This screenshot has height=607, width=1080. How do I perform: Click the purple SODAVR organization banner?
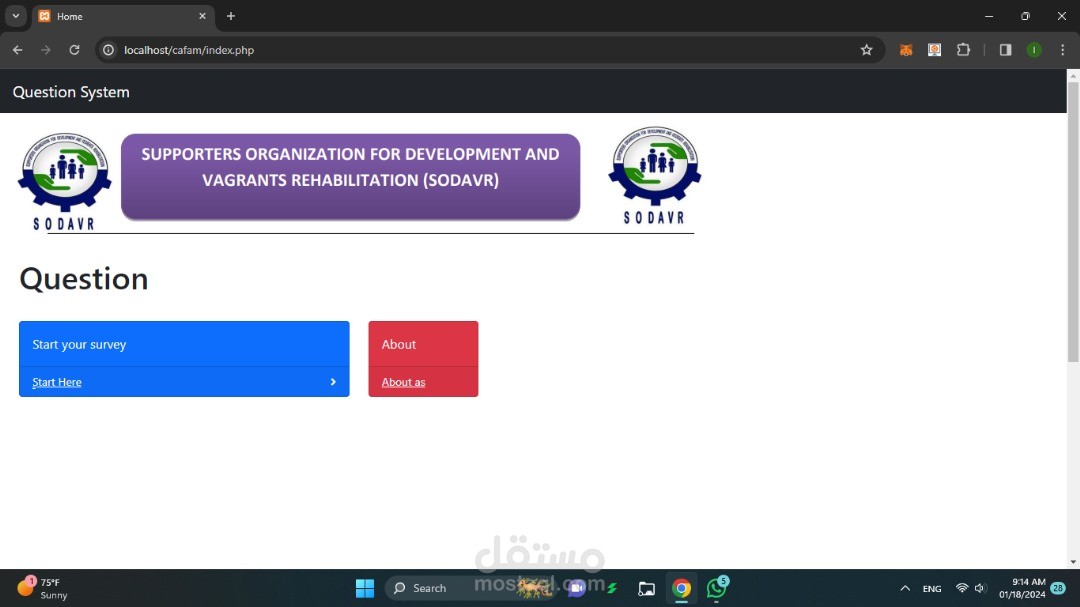(351, 177)
